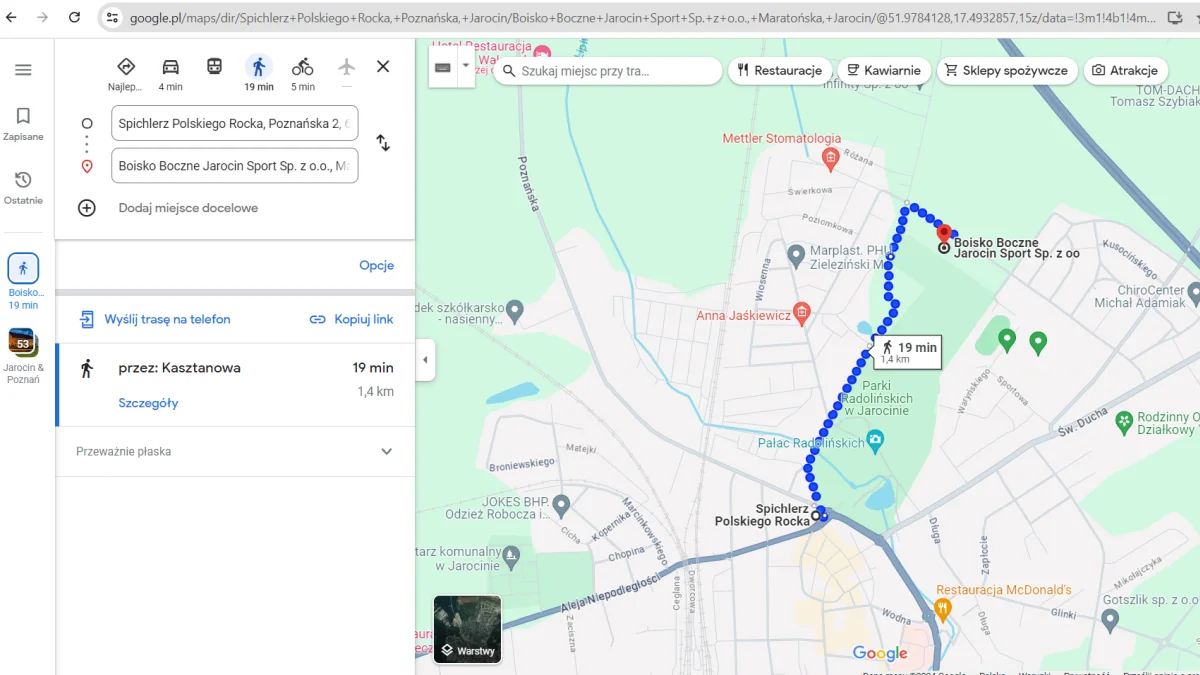Click the Spichlerz Polskiego Rocka origin marker
The image size is (1200, 675).
click(816, 516)
